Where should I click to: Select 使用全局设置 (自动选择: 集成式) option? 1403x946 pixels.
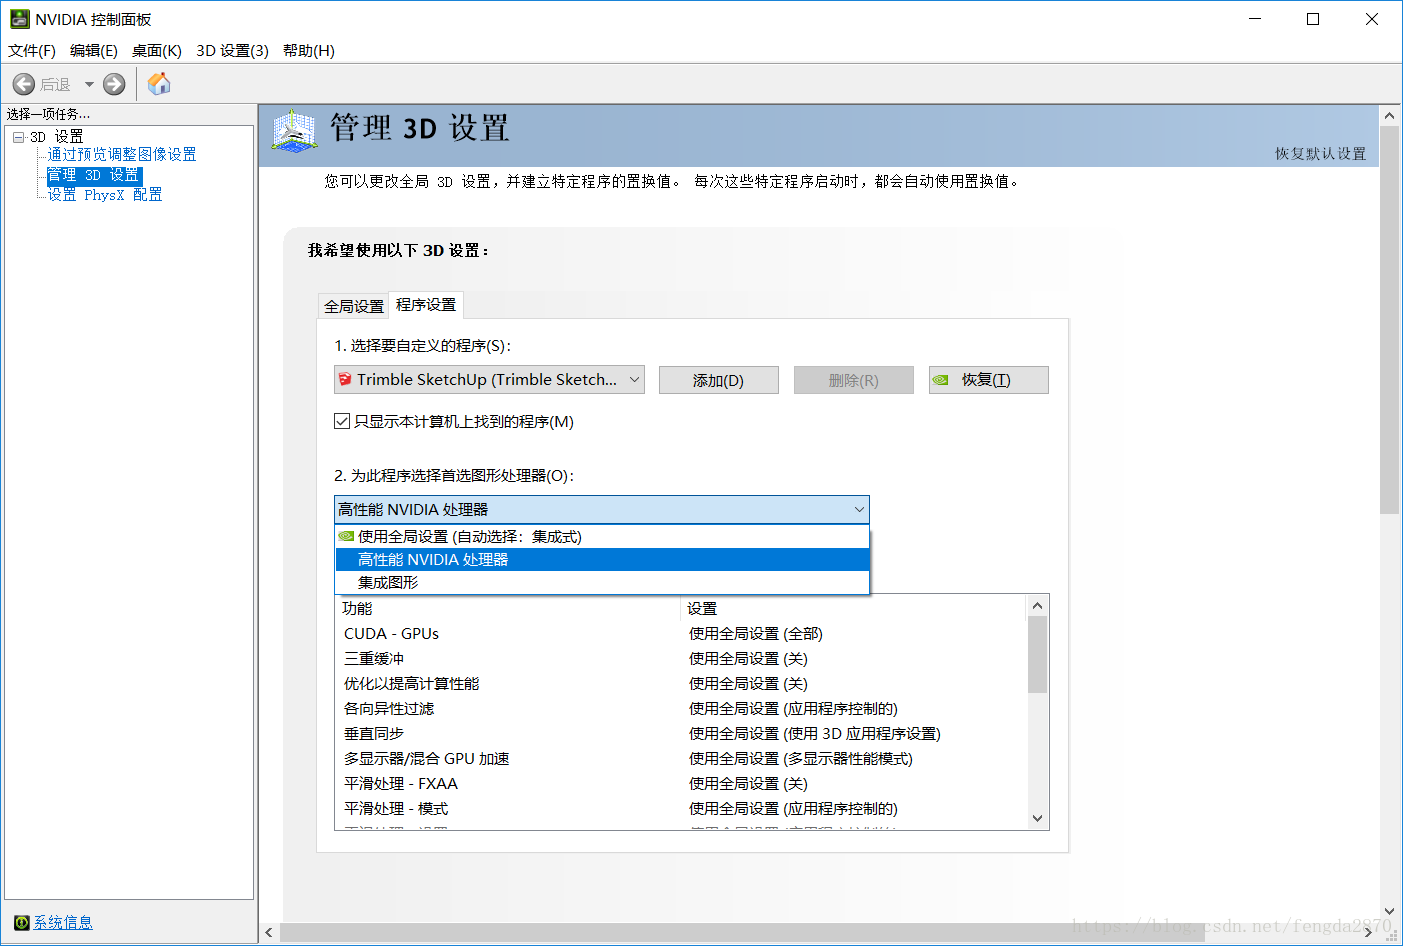pos(602,537)
